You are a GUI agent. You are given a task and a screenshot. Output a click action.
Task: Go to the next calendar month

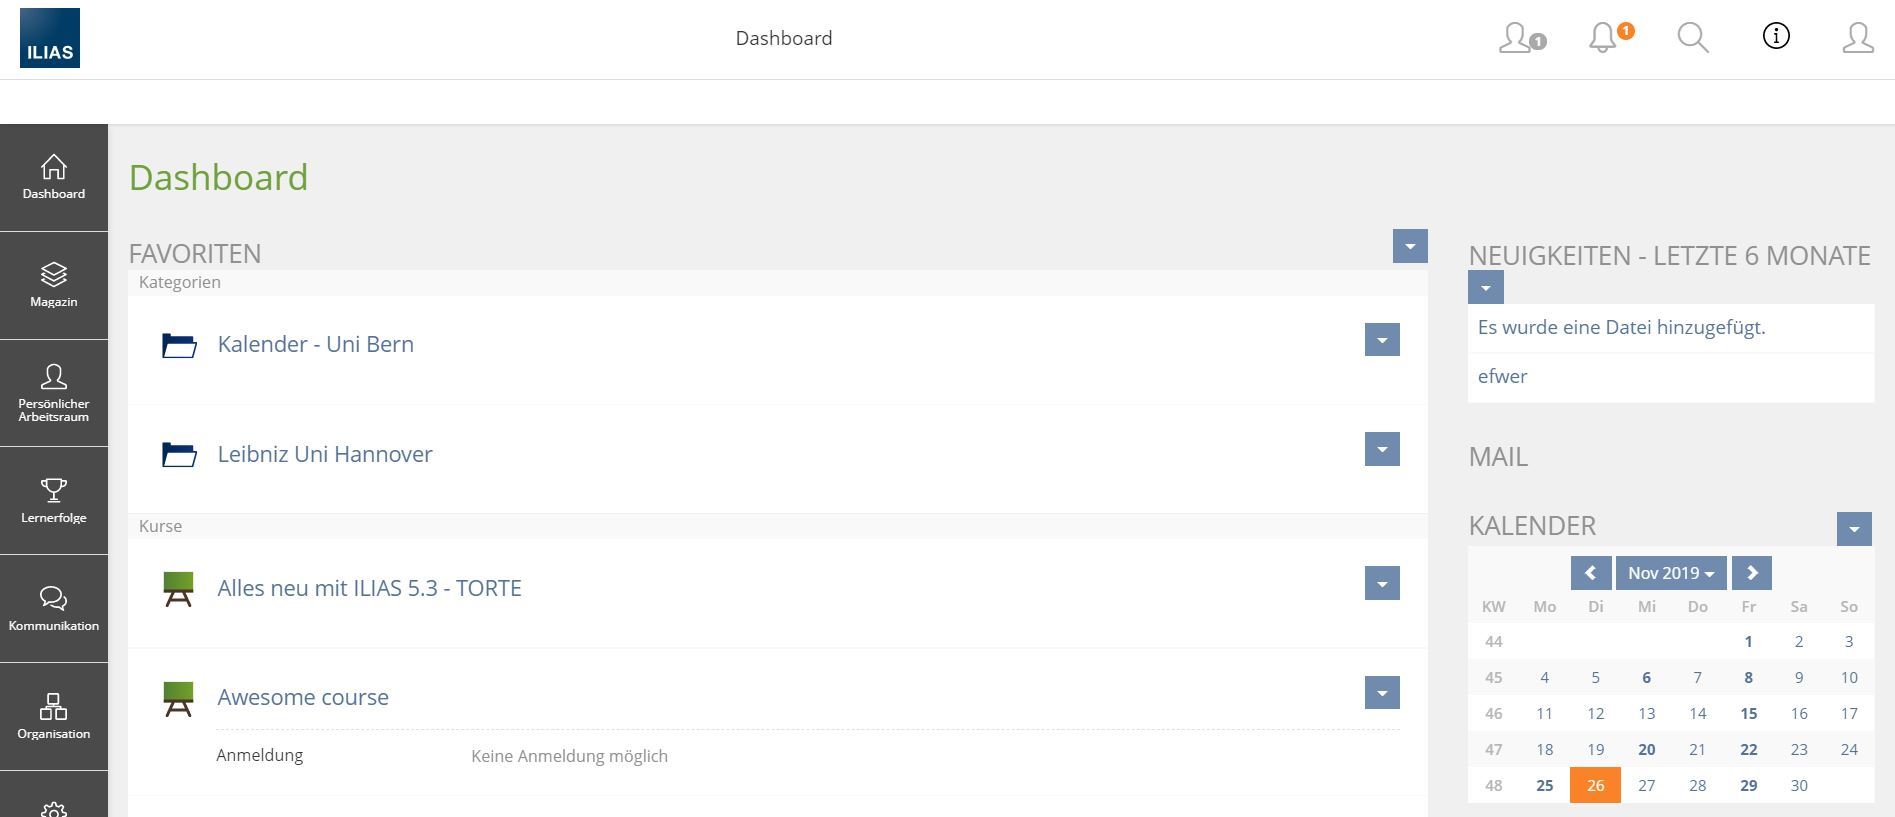pyautogui.click(x=1752, y=573)
